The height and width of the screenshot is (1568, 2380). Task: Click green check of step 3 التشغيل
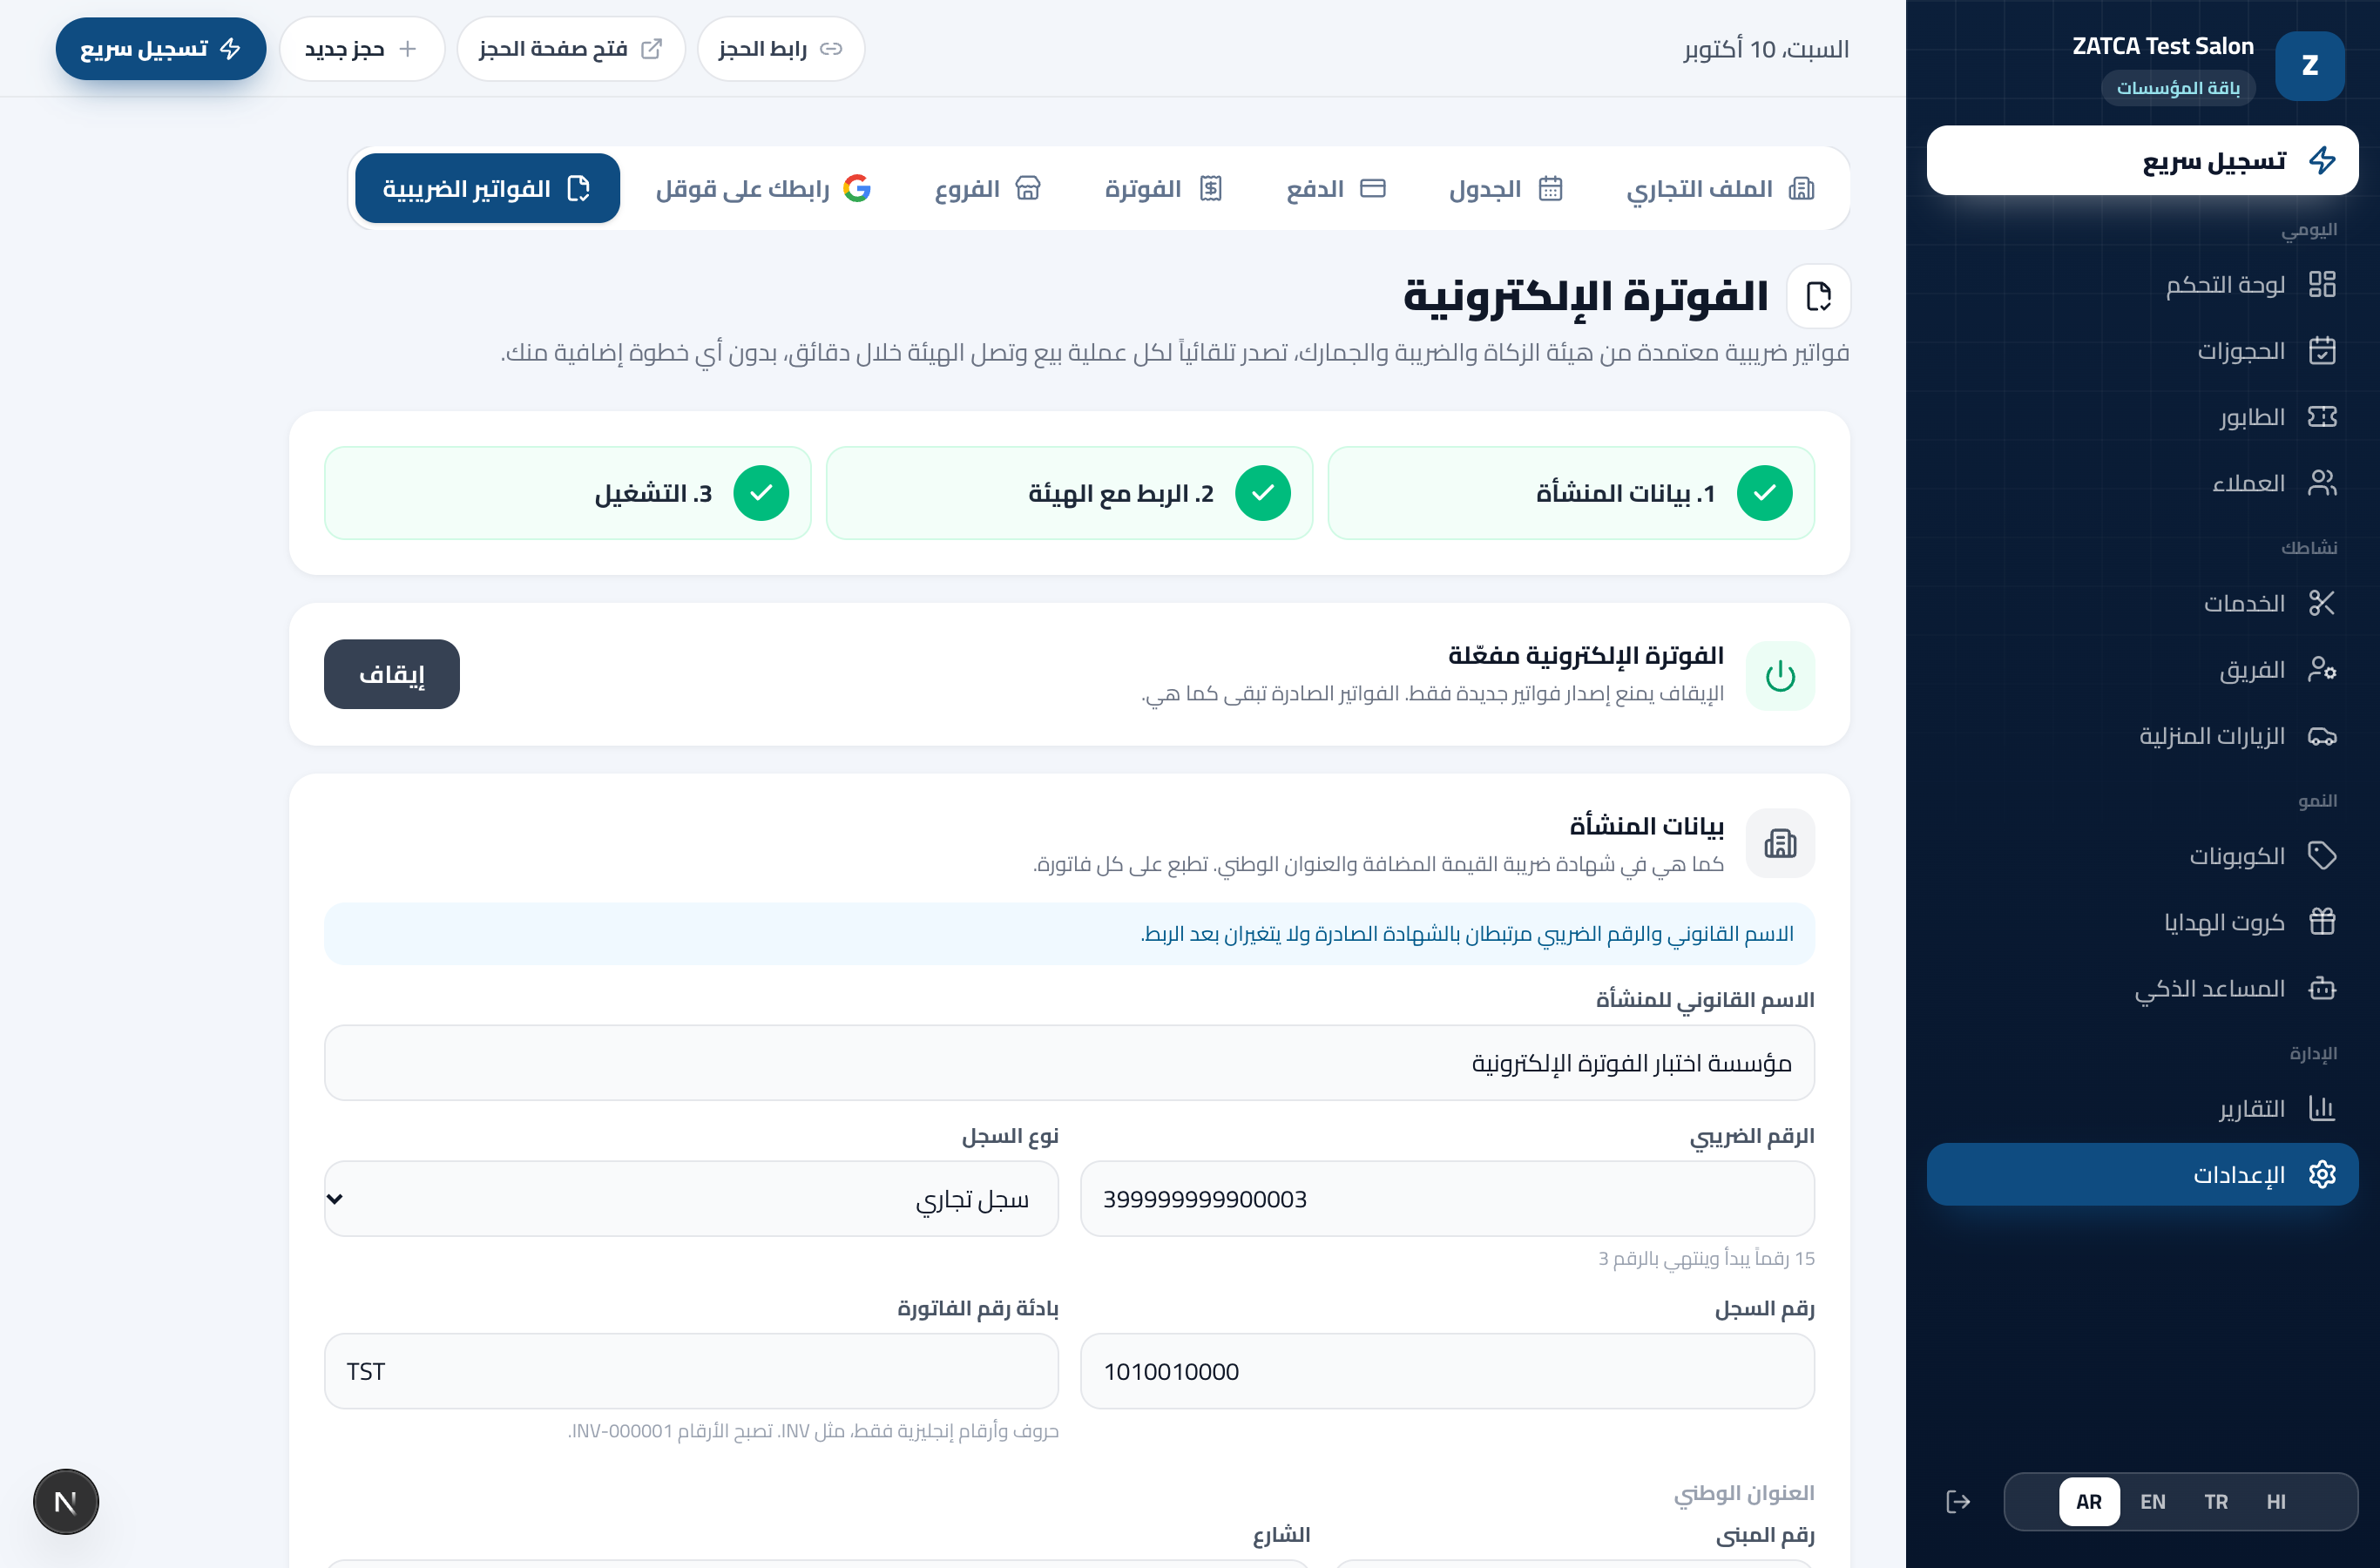(761, 493)
